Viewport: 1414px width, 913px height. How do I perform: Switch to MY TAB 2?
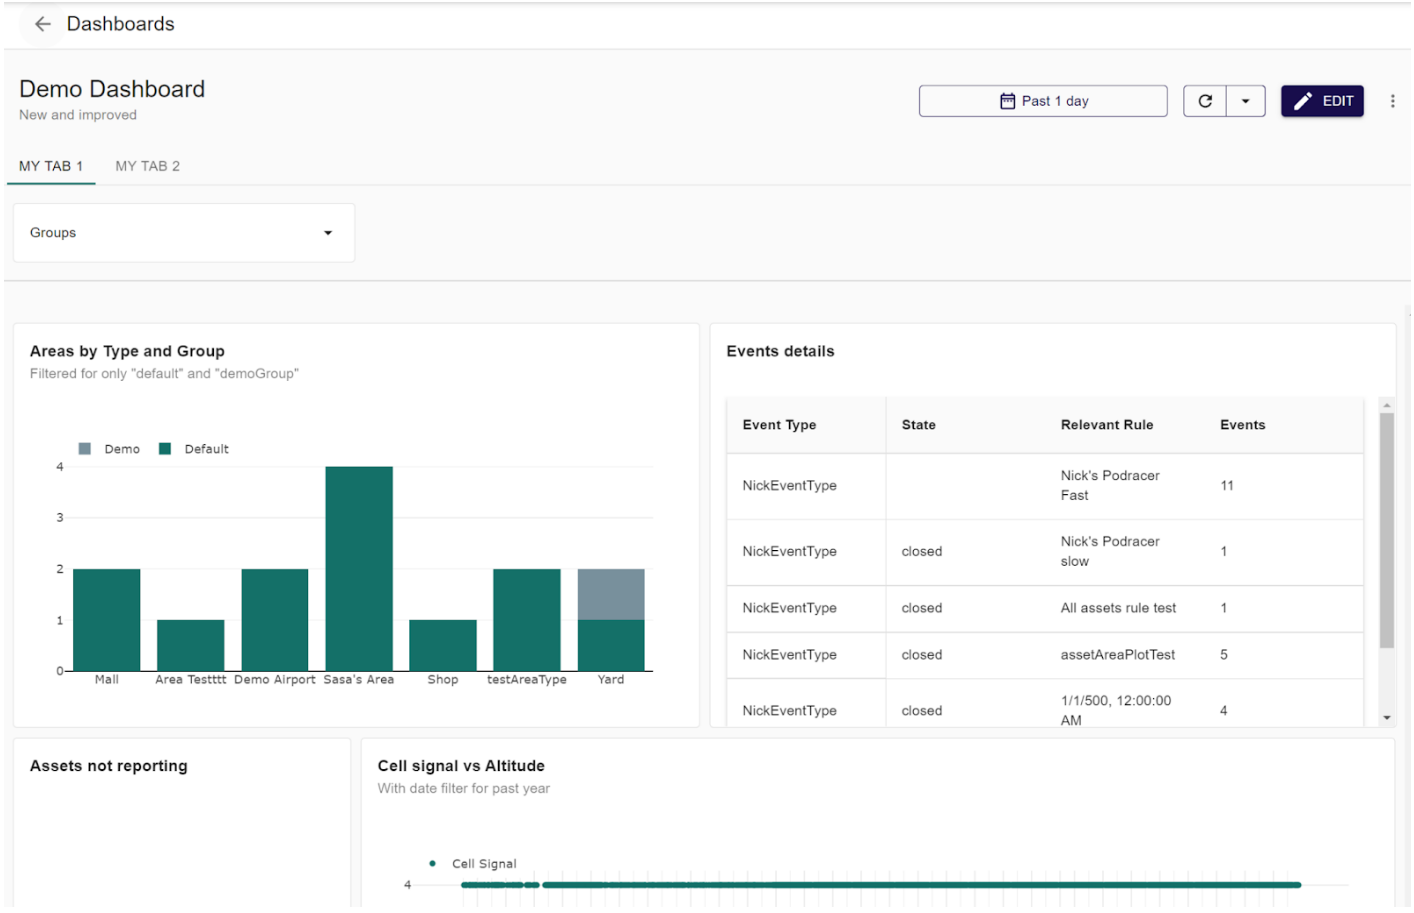pyautogui.click(x=147, y=166)
